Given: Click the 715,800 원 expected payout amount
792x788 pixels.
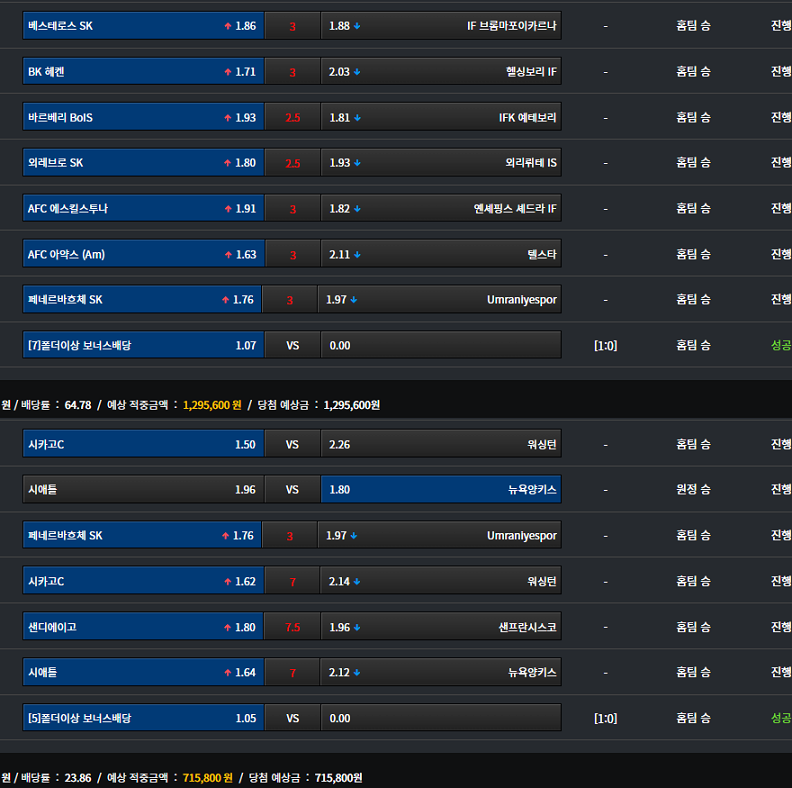Looking at the screenshot, I should tap(208, 778).
